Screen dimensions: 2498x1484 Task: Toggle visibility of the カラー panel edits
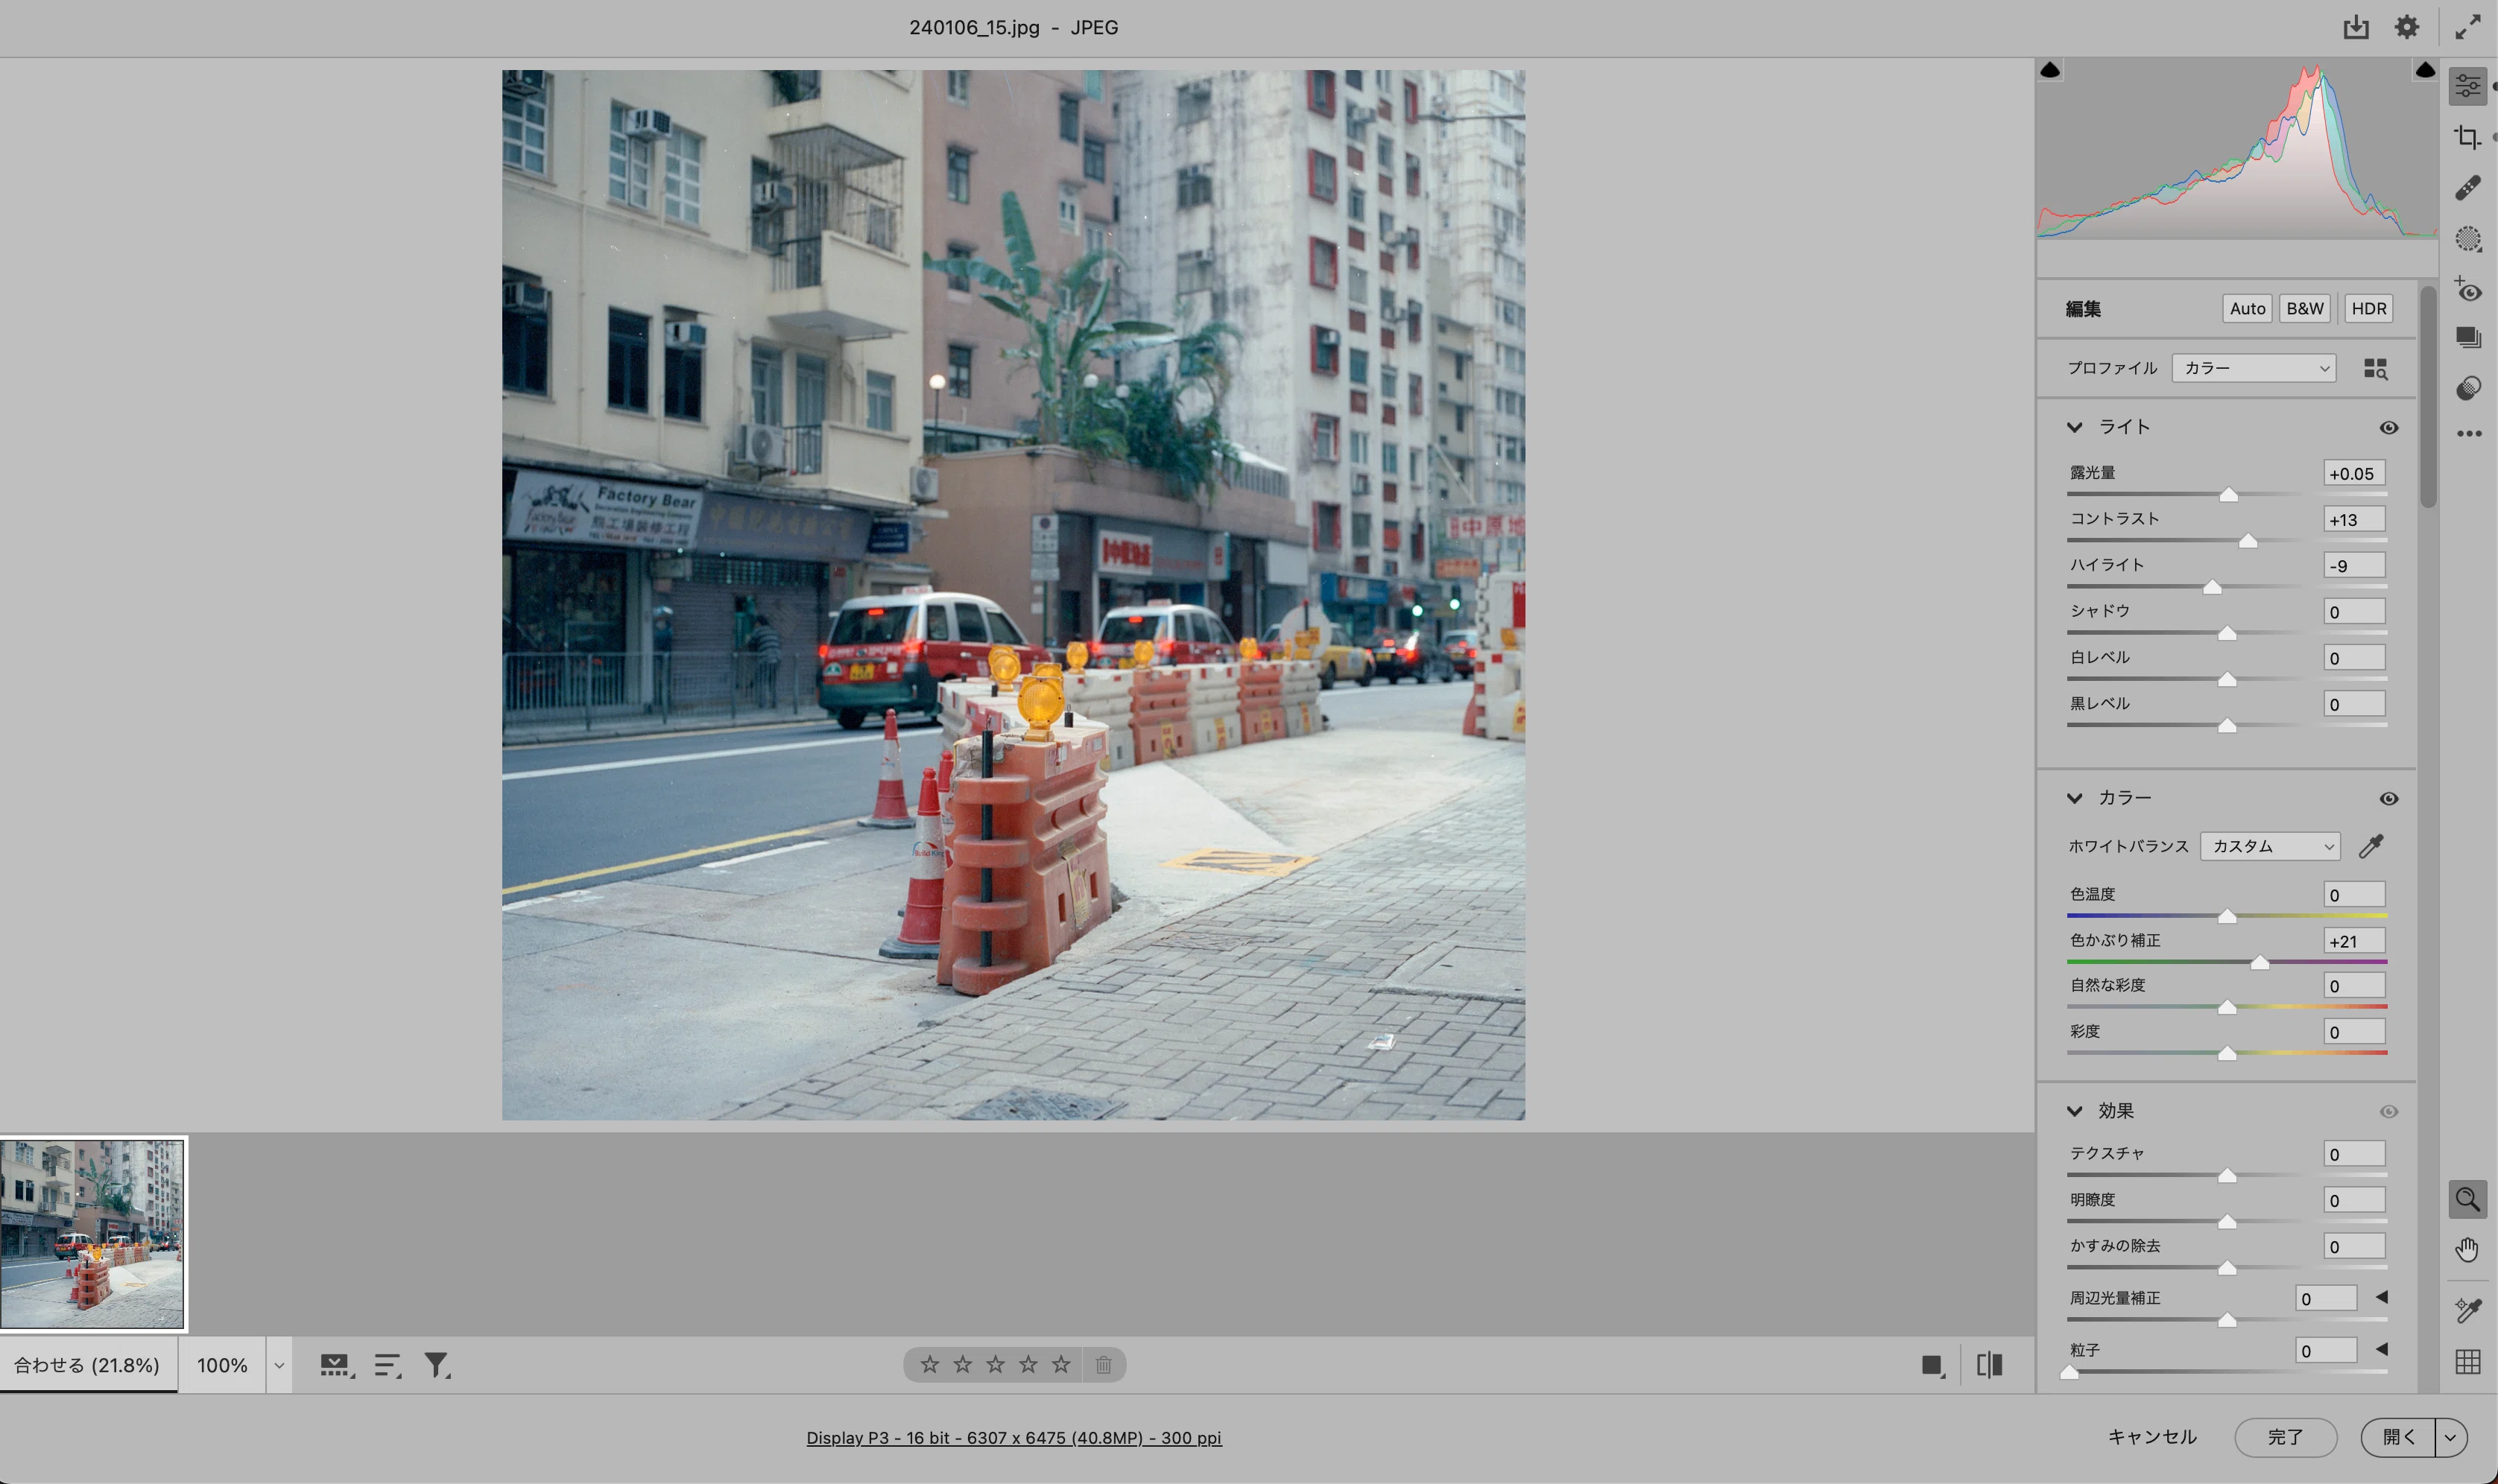2388,798
